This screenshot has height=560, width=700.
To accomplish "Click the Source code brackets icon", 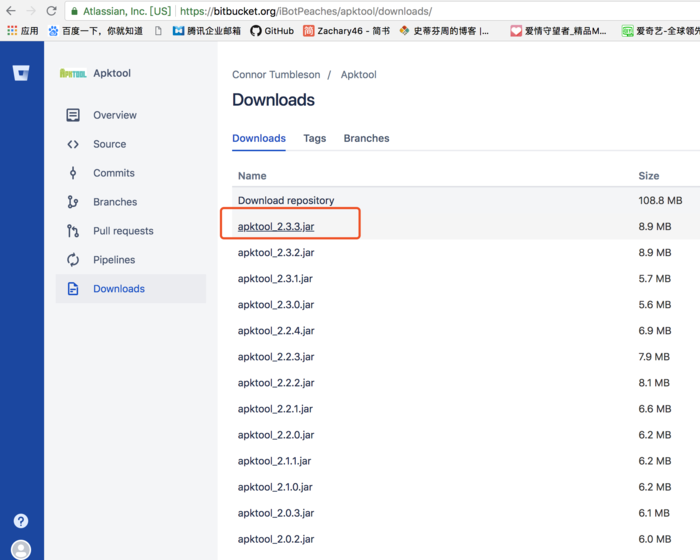I will (73, 144).
